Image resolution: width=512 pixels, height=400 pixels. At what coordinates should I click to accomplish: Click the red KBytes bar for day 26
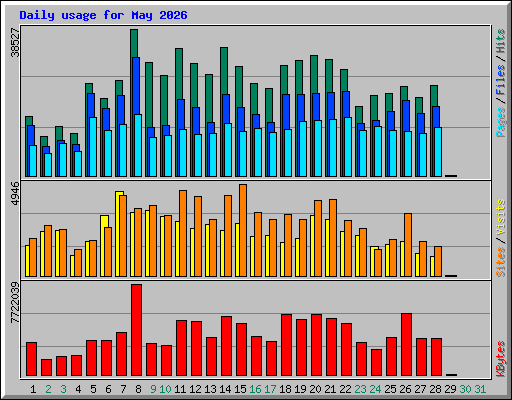[406, 345]
